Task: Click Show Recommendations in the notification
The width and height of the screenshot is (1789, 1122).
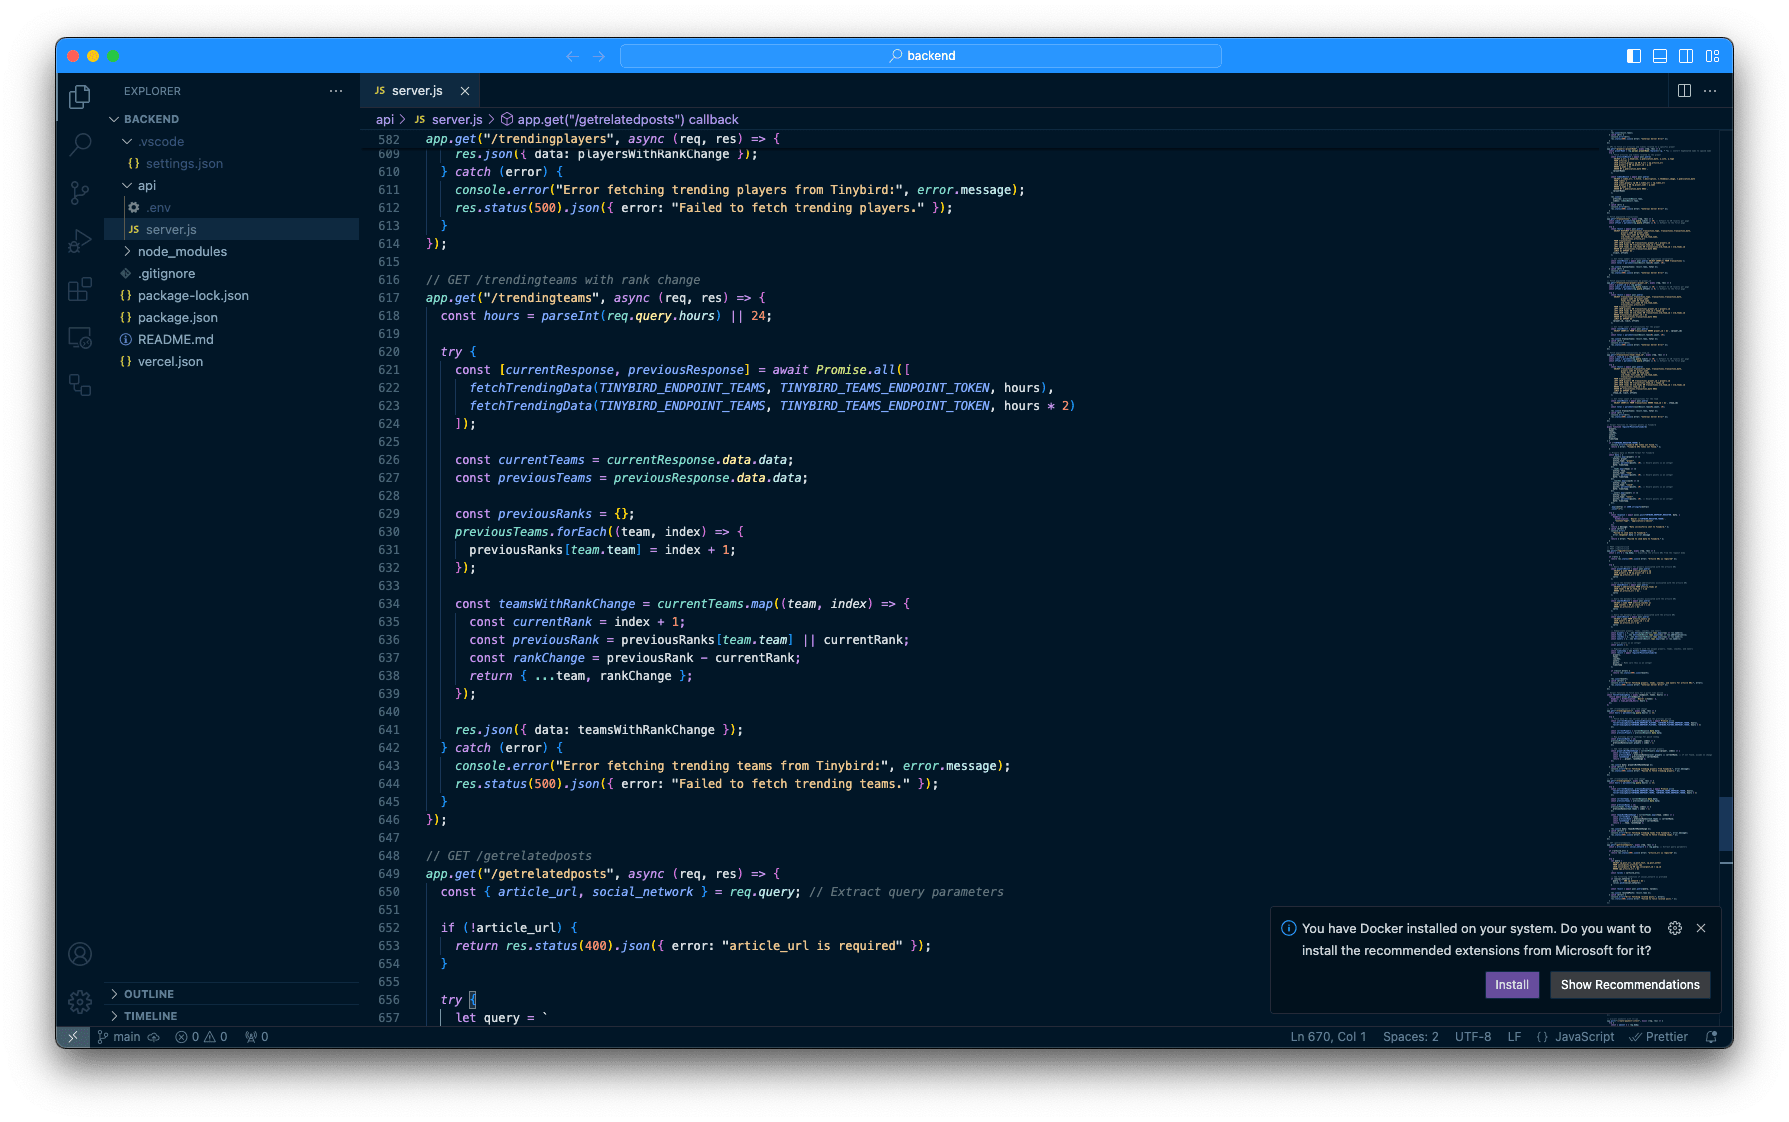Action: pos(1630,984)
